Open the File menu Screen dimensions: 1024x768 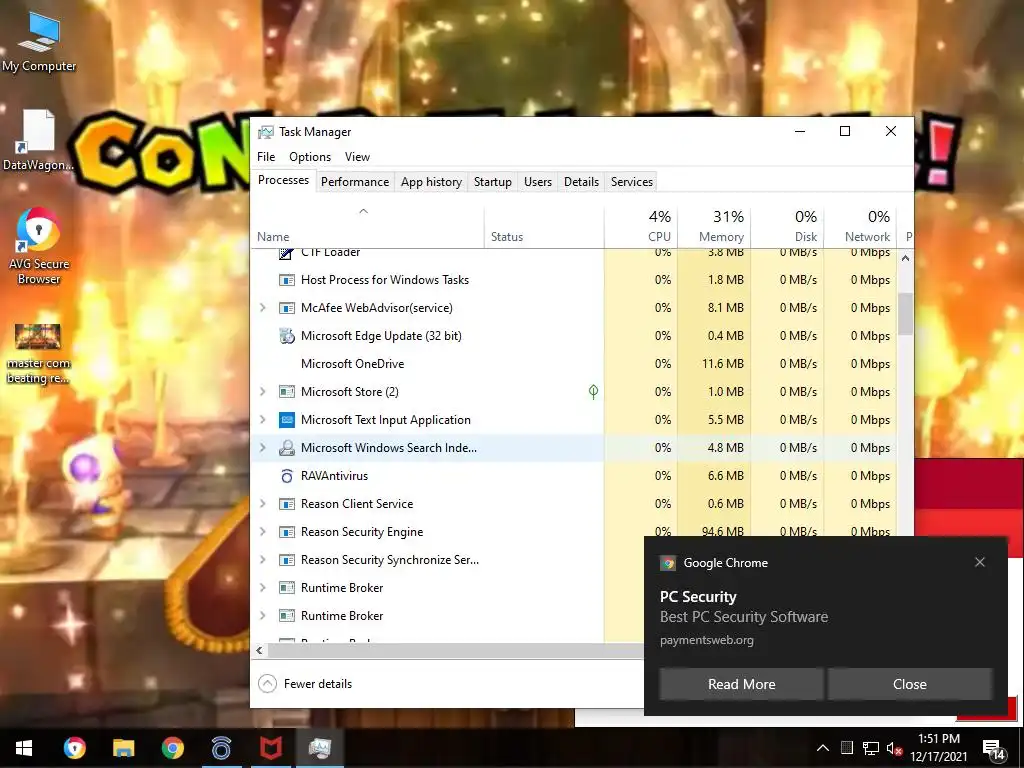point(266,157)
